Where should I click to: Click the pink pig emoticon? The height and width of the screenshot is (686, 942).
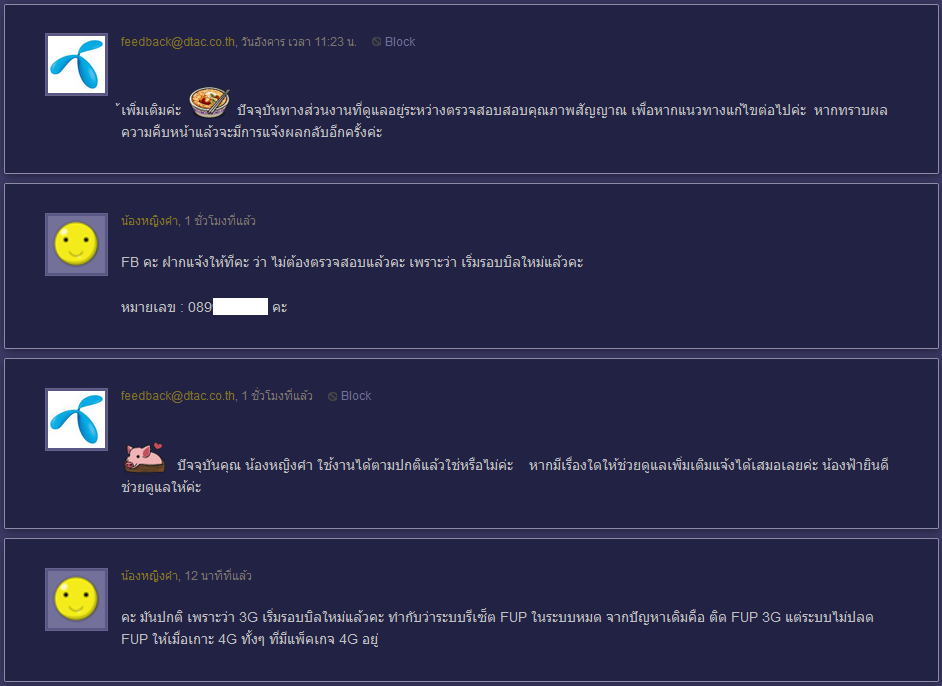coord(144,457)
